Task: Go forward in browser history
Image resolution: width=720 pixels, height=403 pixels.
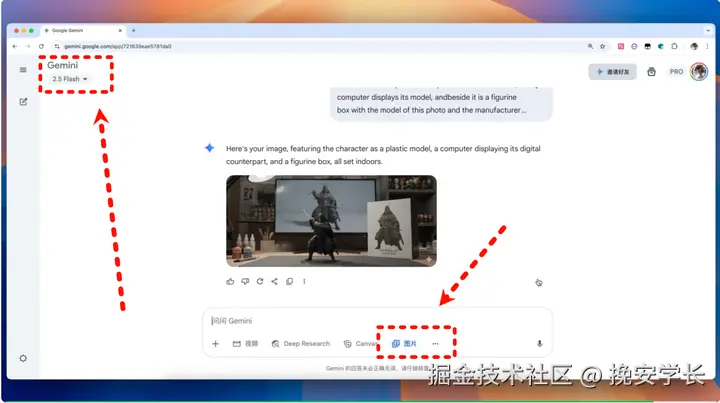Action: tap(28, 46)
